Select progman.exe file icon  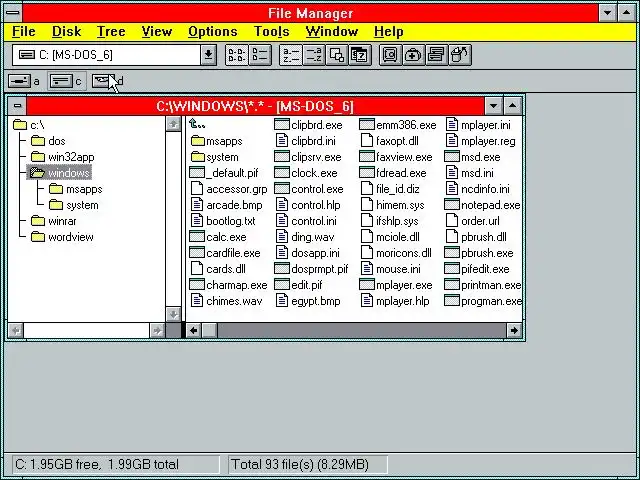click(x=451, y=301)
